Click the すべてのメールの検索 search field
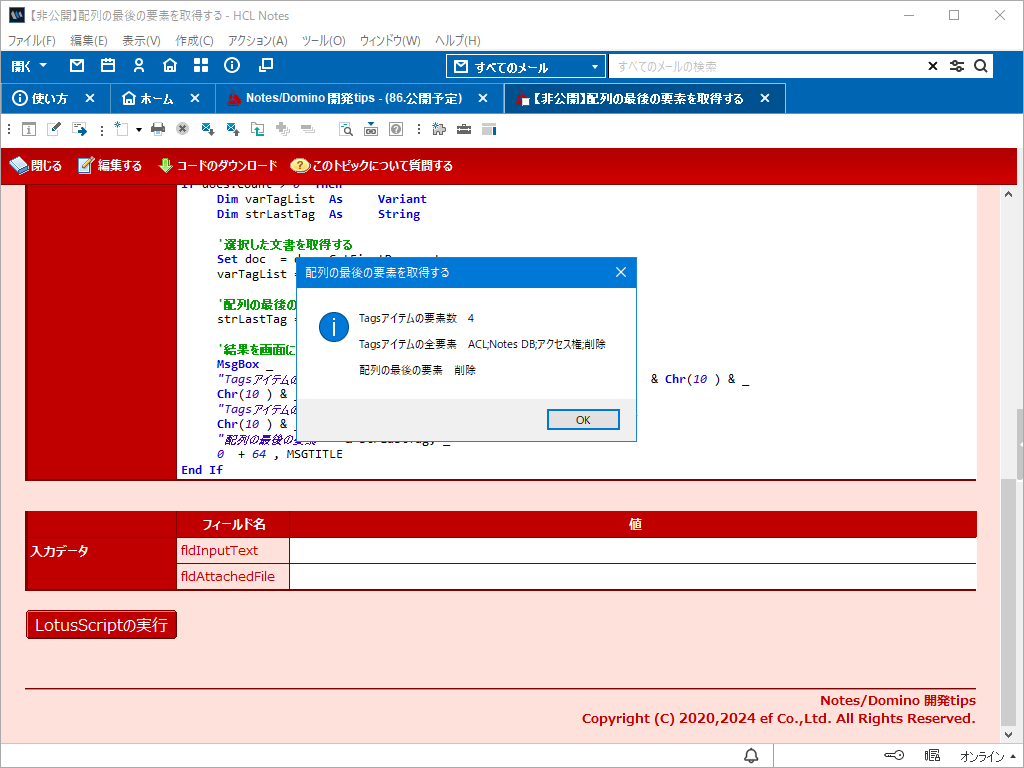The height and width of the screenshot is (768, 1024). 765,67
